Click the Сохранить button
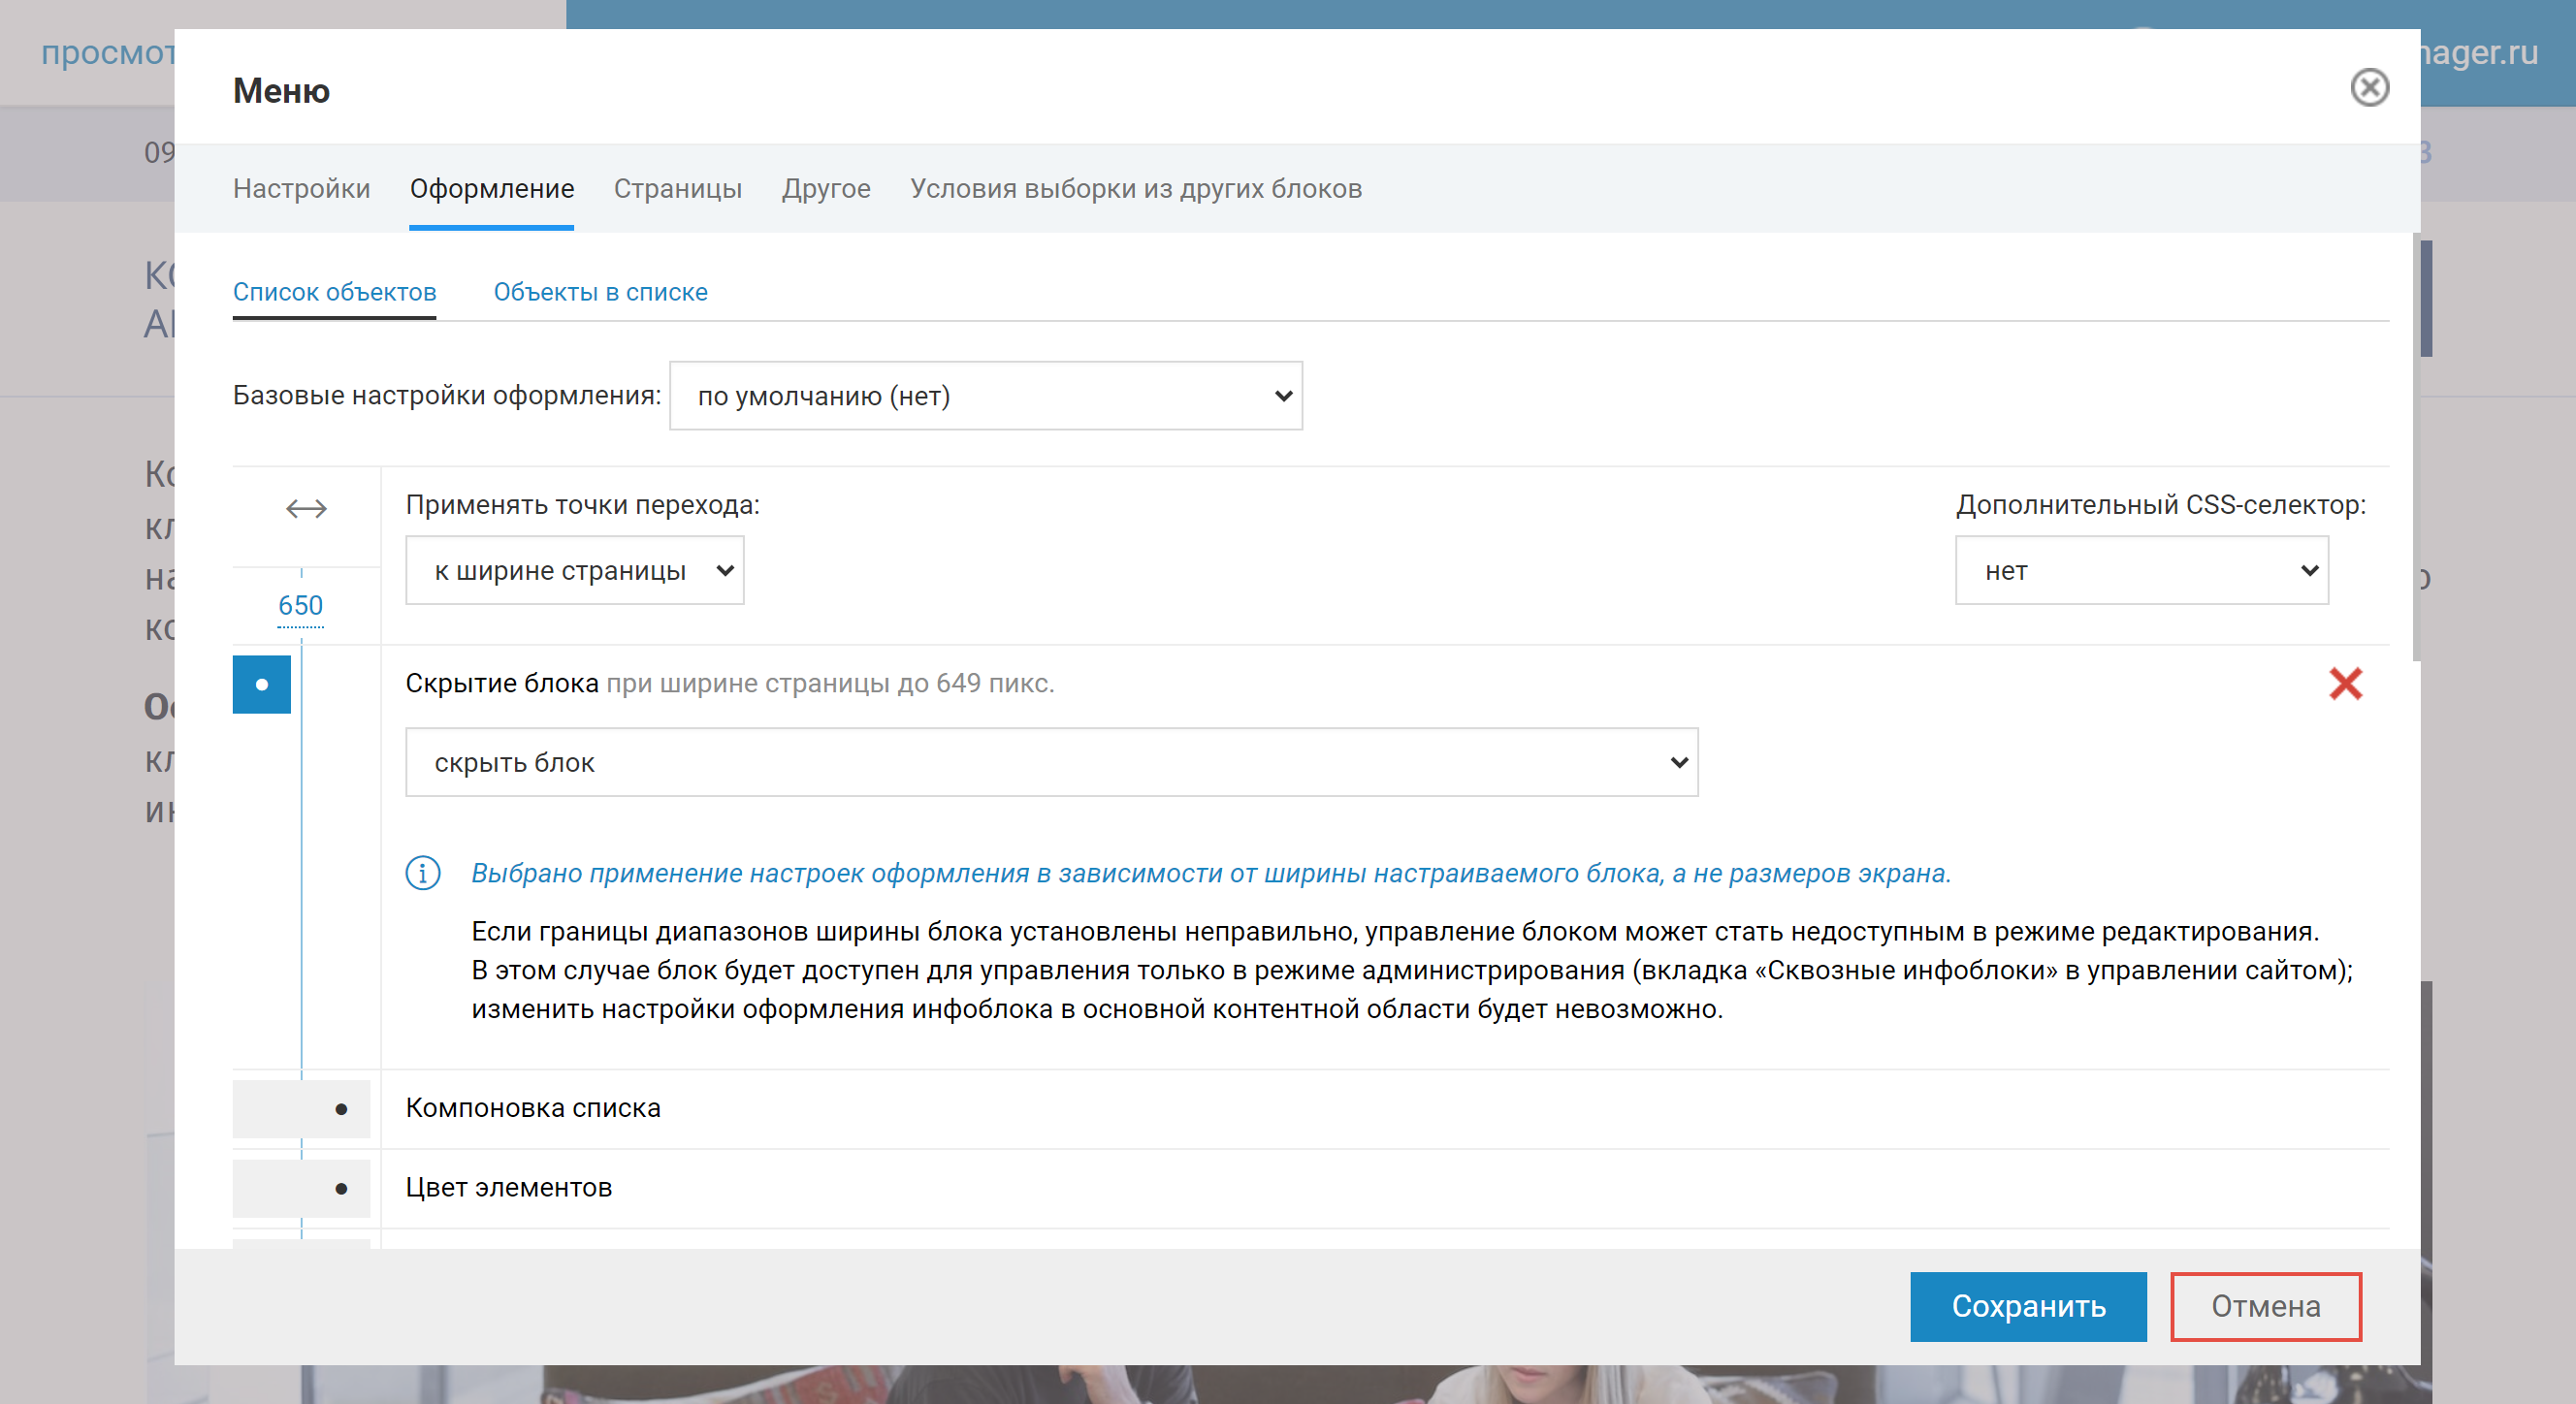The height and width of the screenshot is (1404, 2576). click(2027, 1307)
